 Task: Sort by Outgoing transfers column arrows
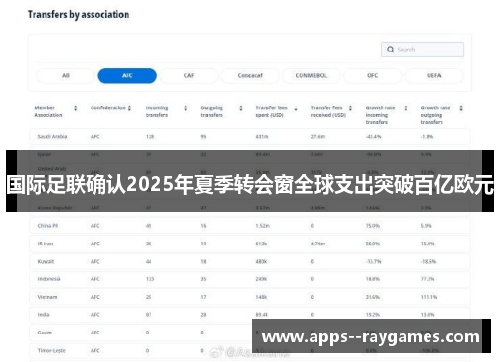coord(241,108)
